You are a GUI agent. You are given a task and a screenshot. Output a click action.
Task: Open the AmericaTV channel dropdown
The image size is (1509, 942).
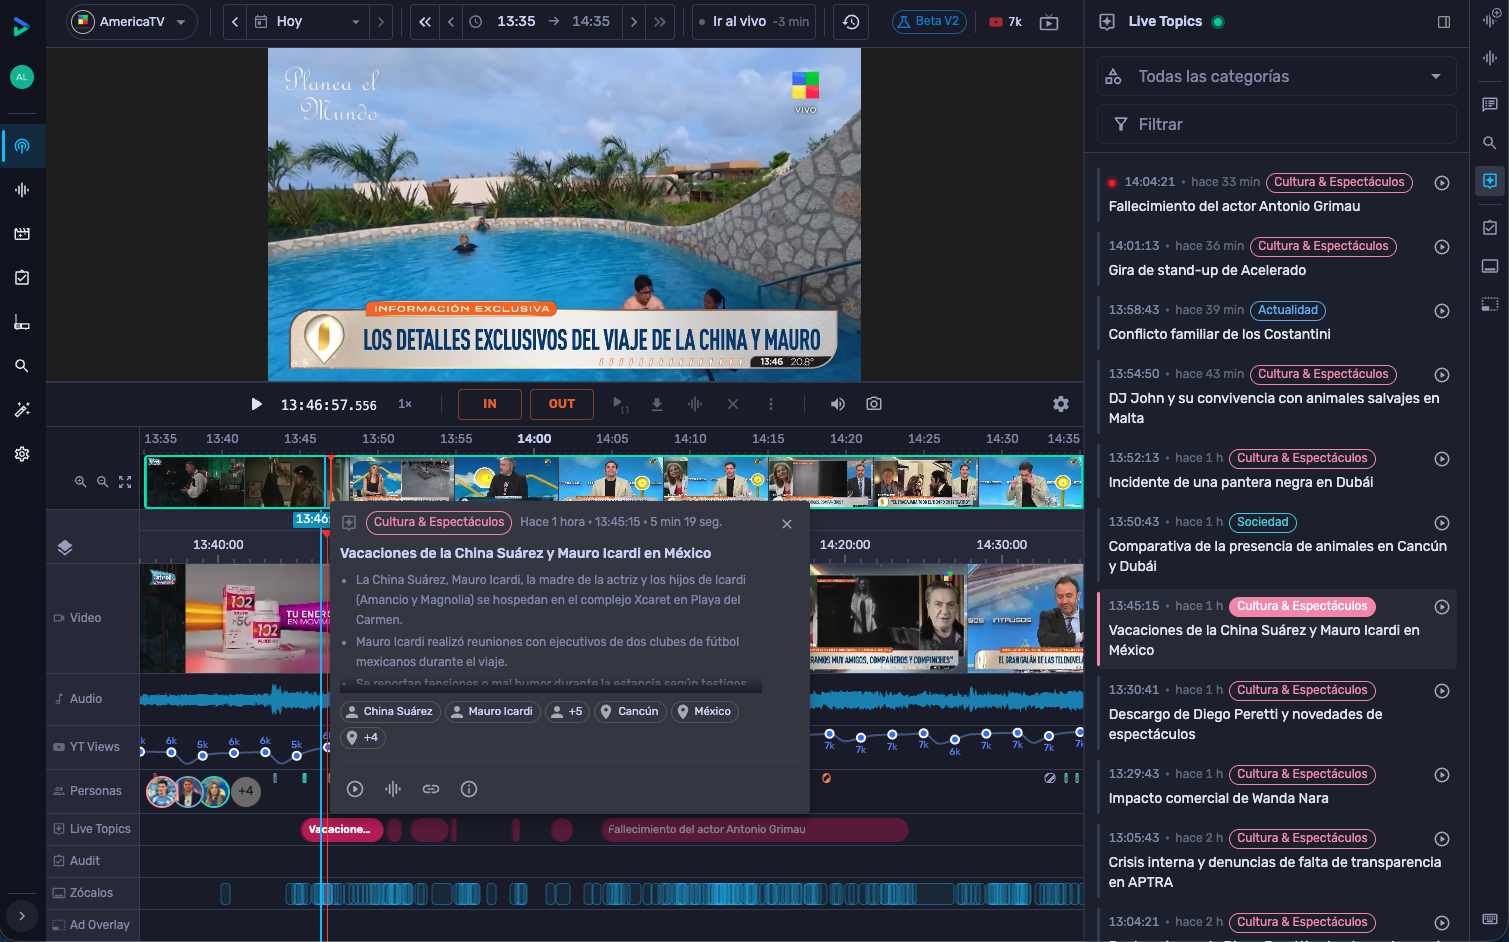(x=132, y=21)
